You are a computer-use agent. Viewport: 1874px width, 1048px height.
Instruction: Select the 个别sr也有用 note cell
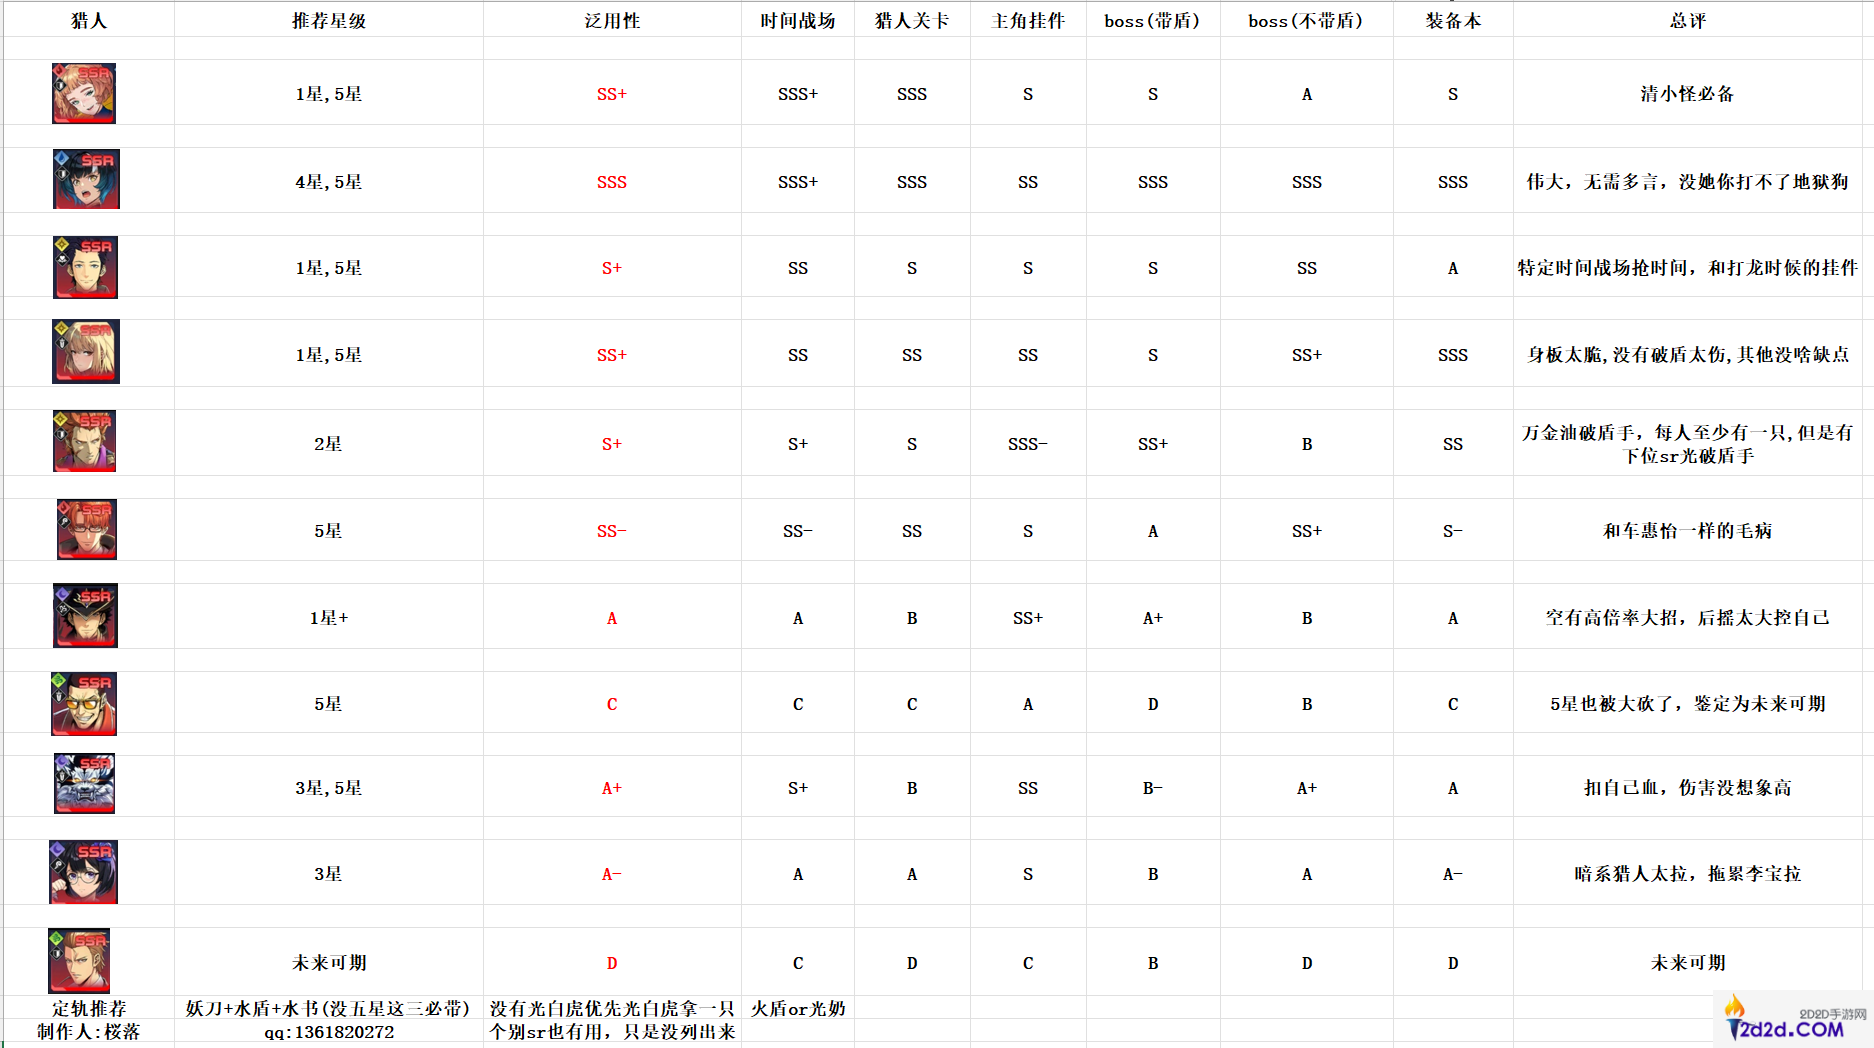[x=612, y=1031]
